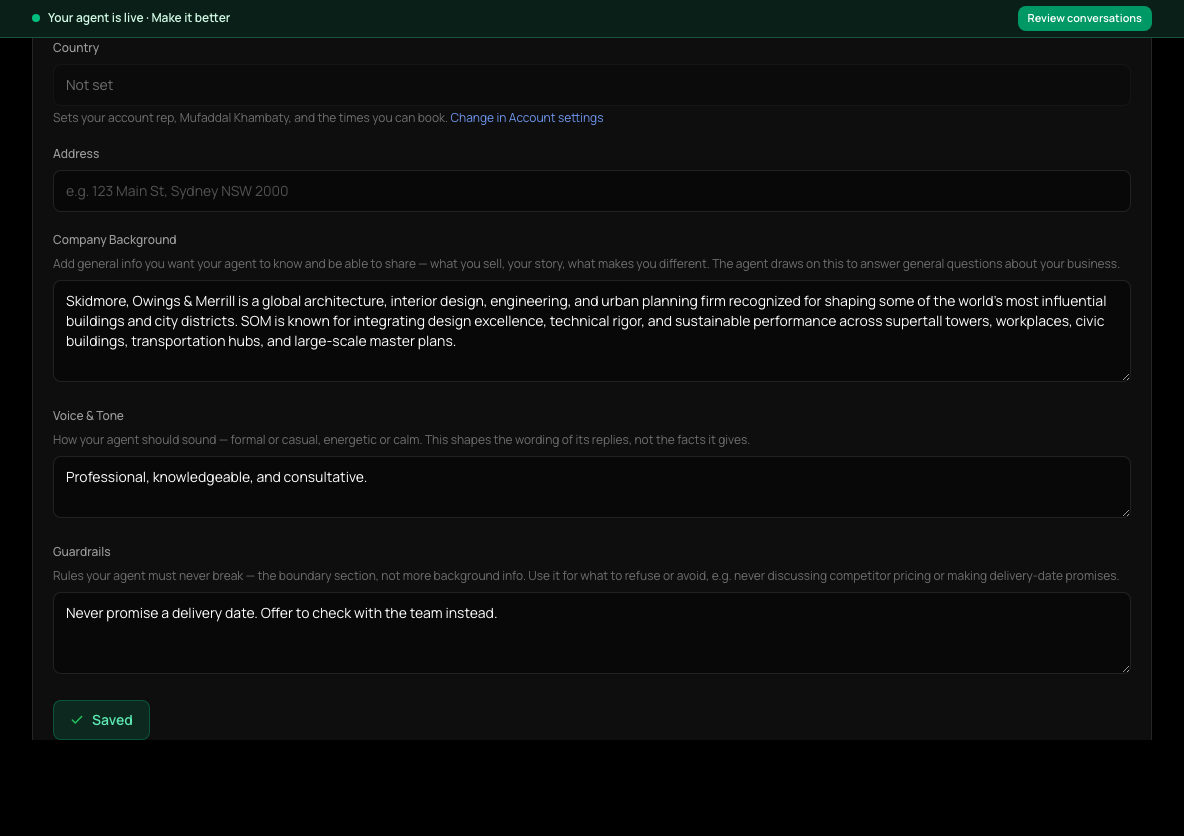Click the checkmark icon beside Saved

77,720
